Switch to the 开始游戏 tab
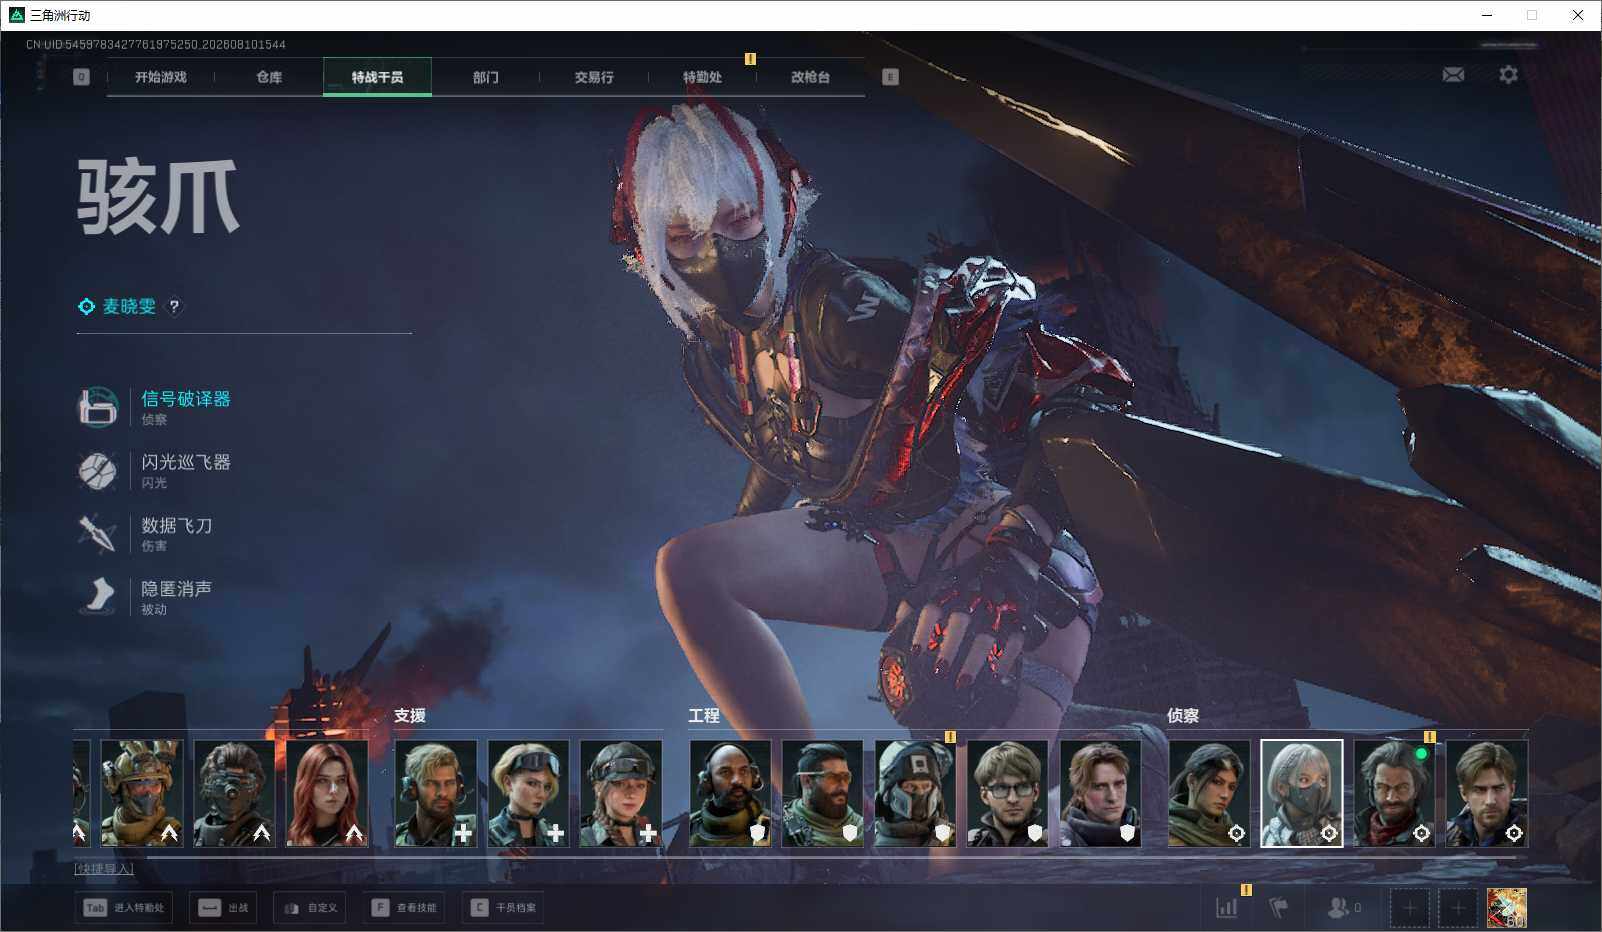This screenshot has height=932, width=1602. pyautogui.click(x=161, y=77)
